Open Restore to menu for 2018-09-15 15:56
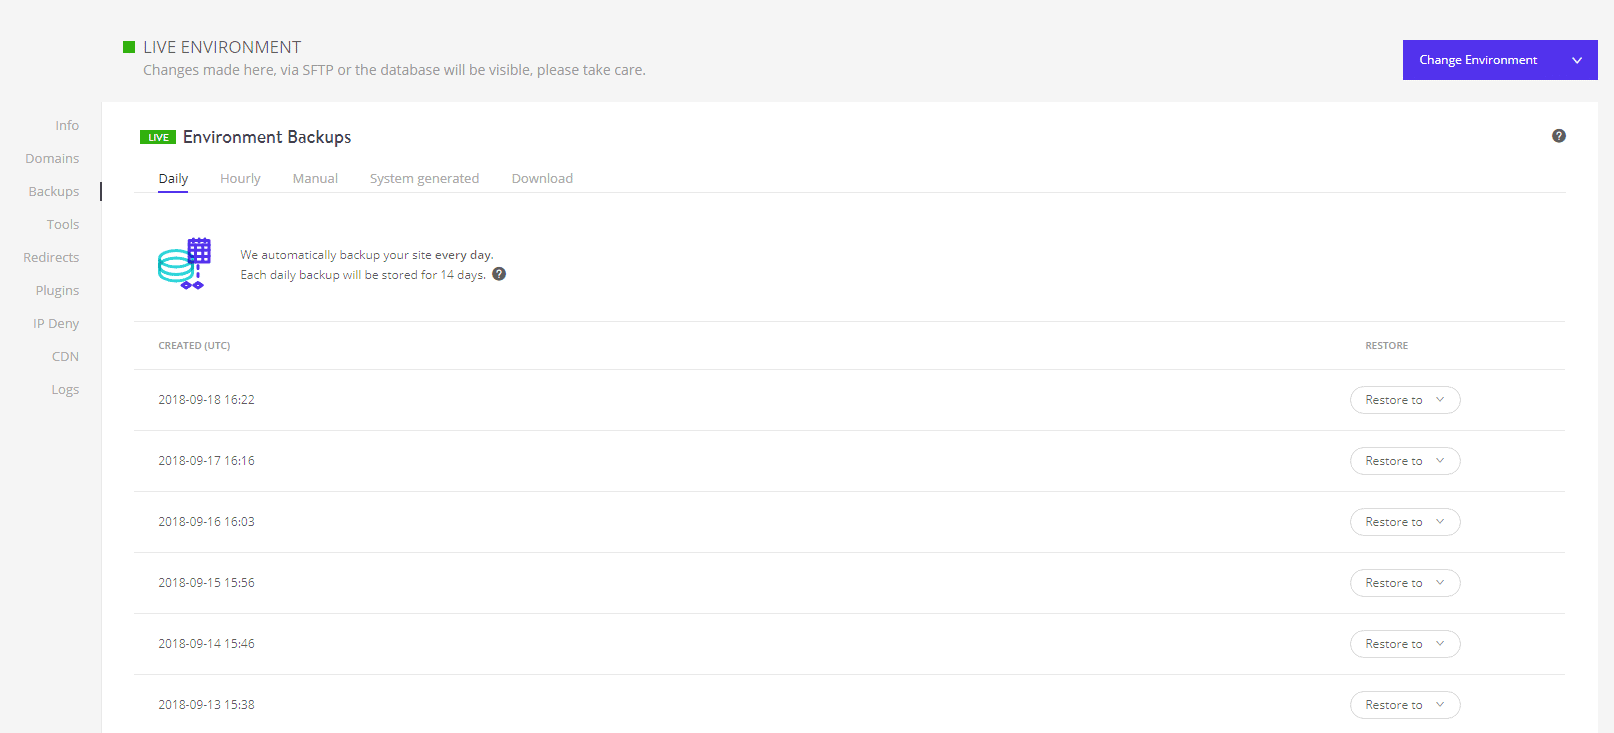The width and height of the screenshot is (1614, 733). (x=1405, y=583)
